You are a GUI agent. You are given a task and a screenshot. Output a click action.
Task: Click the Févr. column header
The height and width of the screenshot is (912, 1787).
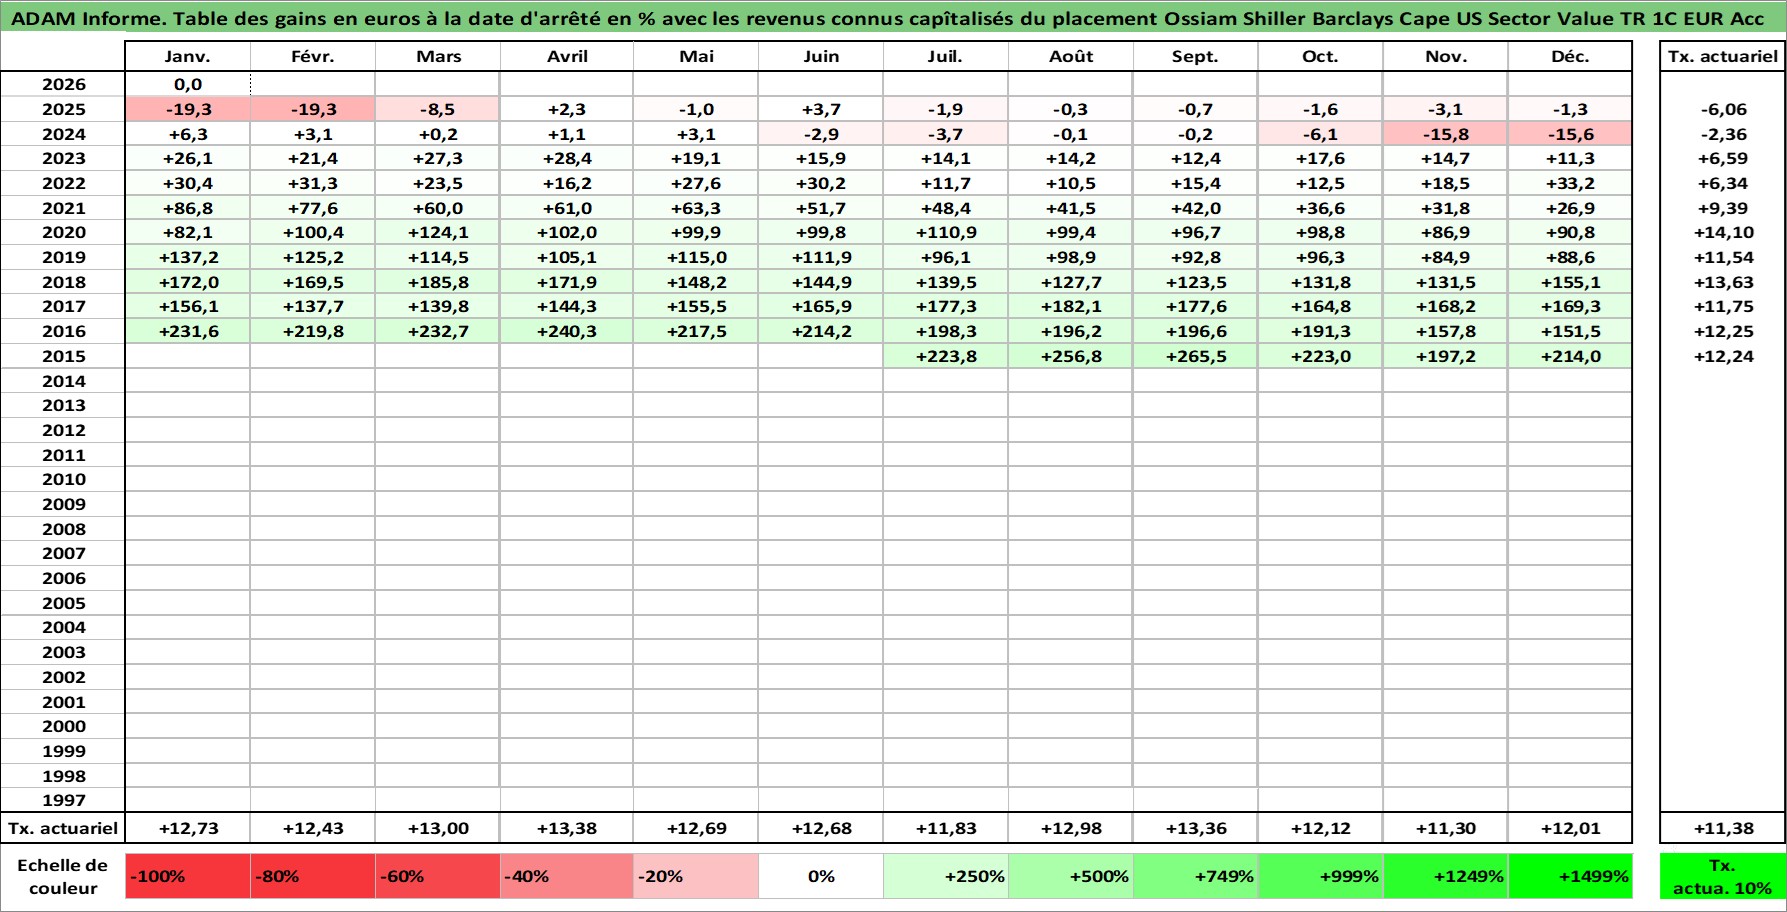[x=313, y=56]
